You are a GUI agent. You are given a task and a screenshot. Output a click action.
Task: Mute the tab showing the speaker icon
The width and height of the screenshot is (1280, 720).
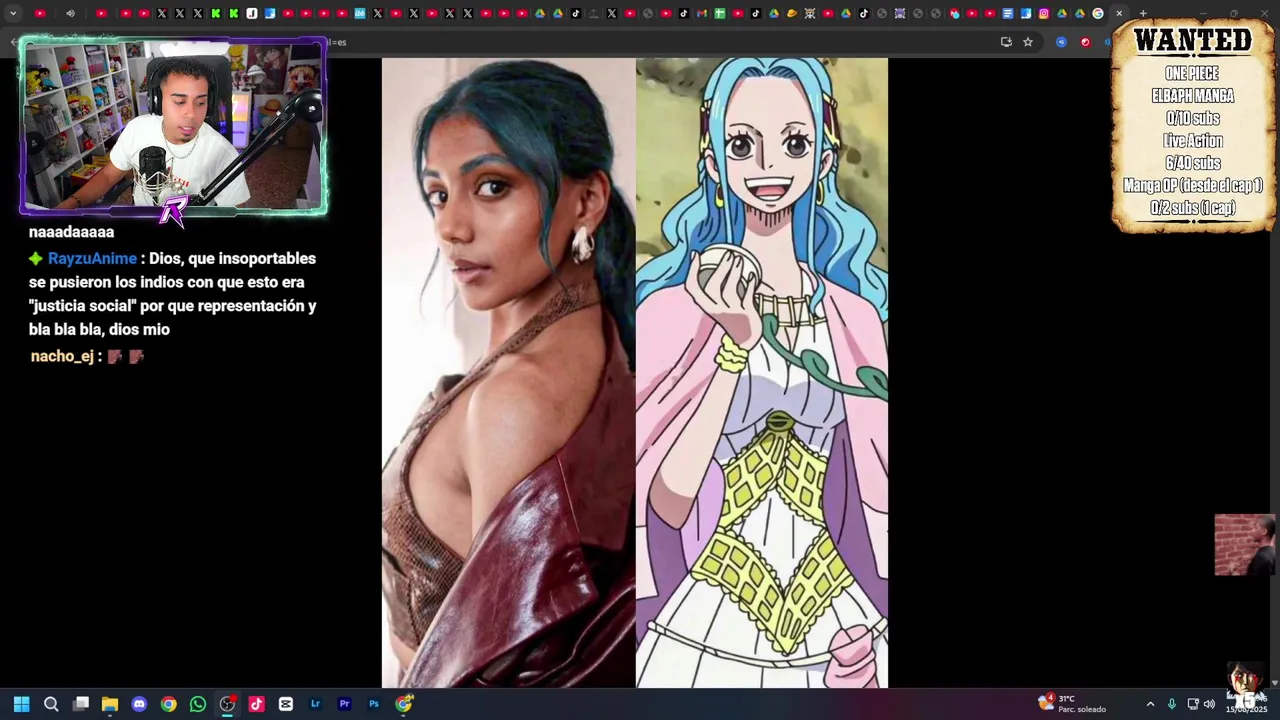(70, 13)
